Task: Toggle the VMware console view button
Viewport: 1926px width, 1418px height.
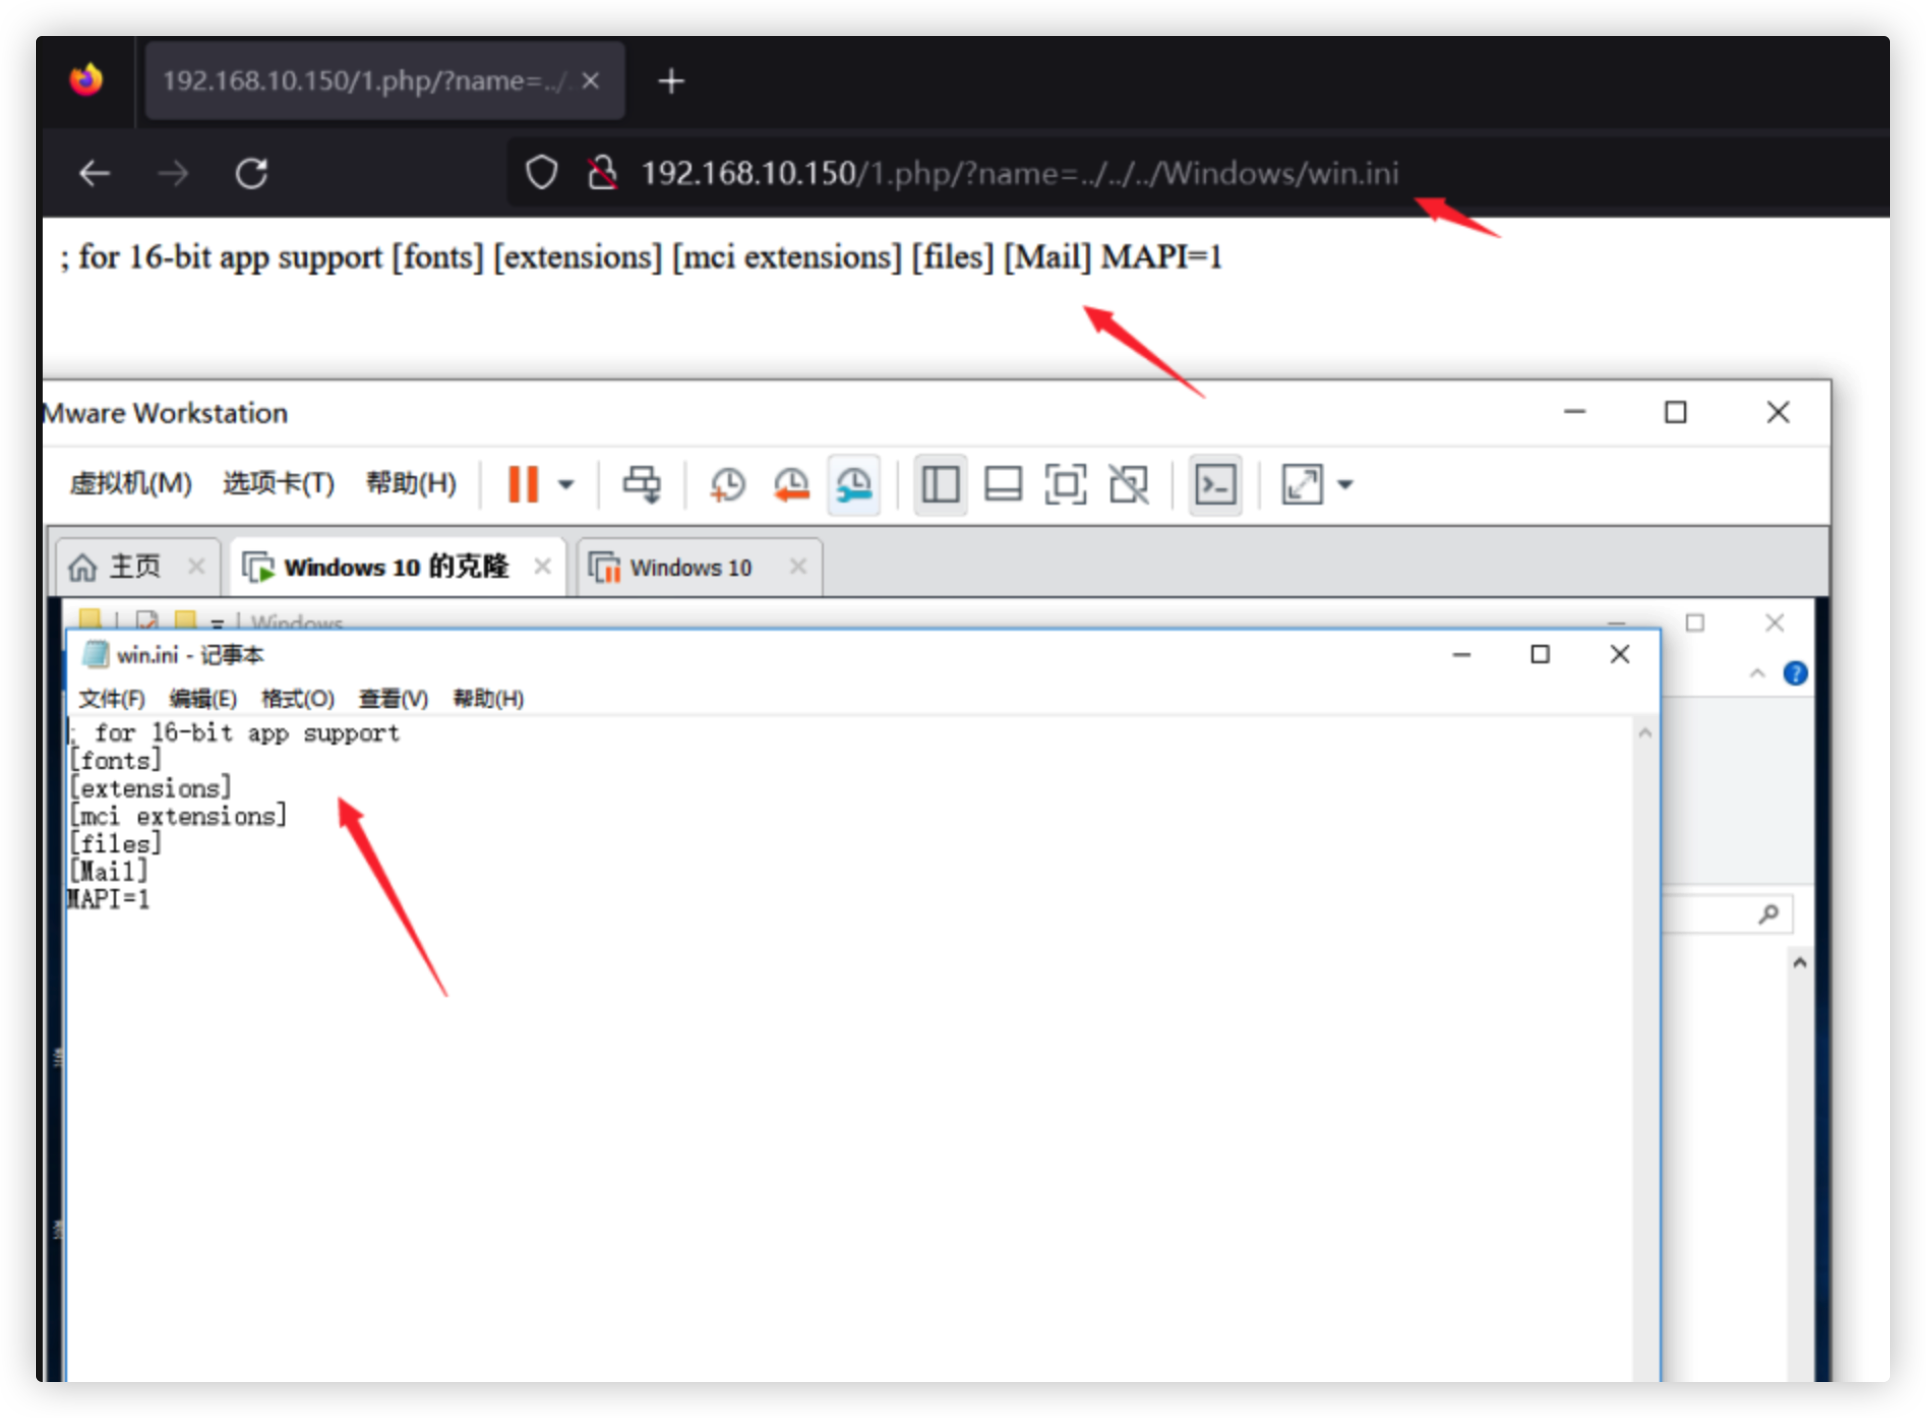Action: click(x=1215, y=485)
